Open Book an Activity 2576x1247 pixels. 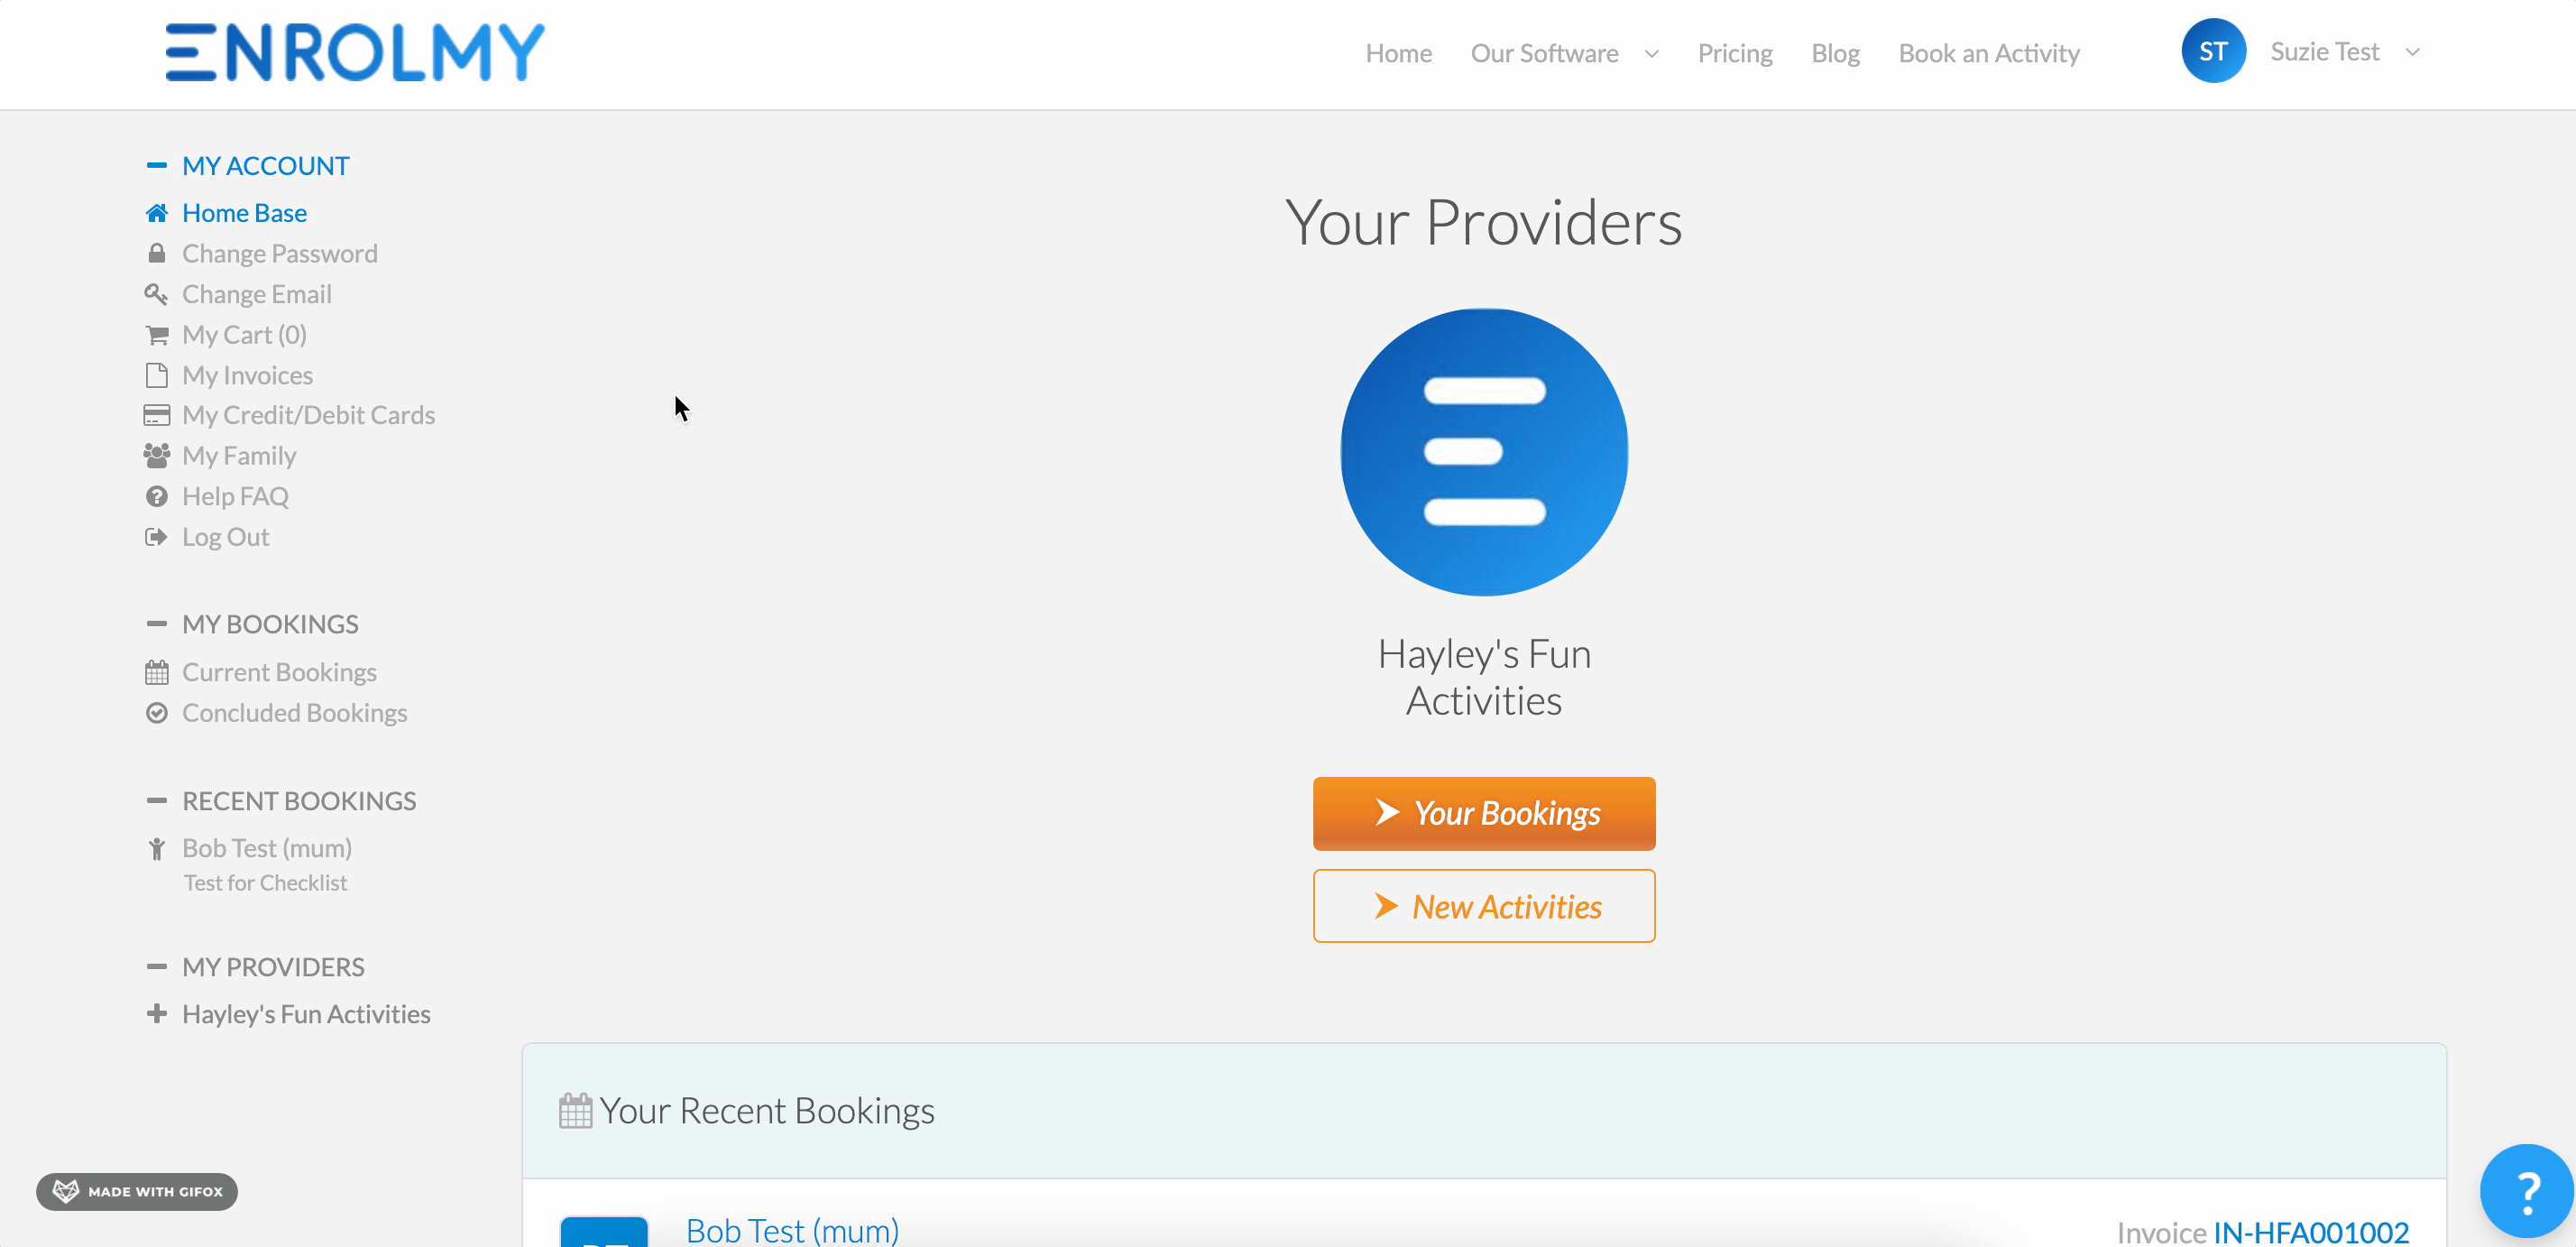point(1989,53)
